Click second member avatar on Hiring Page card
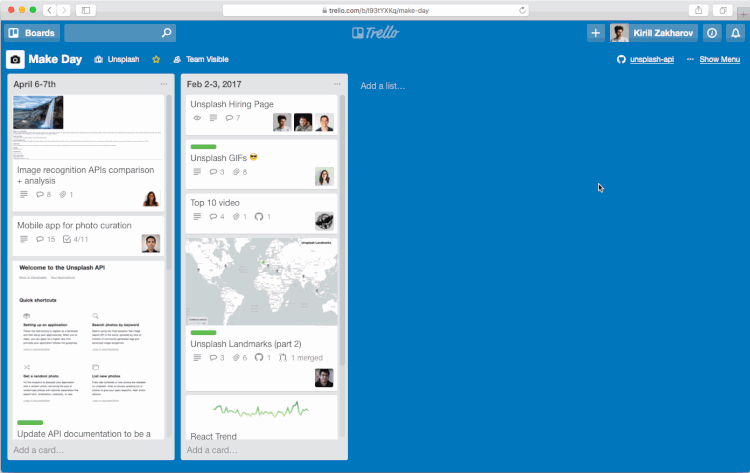 [303, 122]
